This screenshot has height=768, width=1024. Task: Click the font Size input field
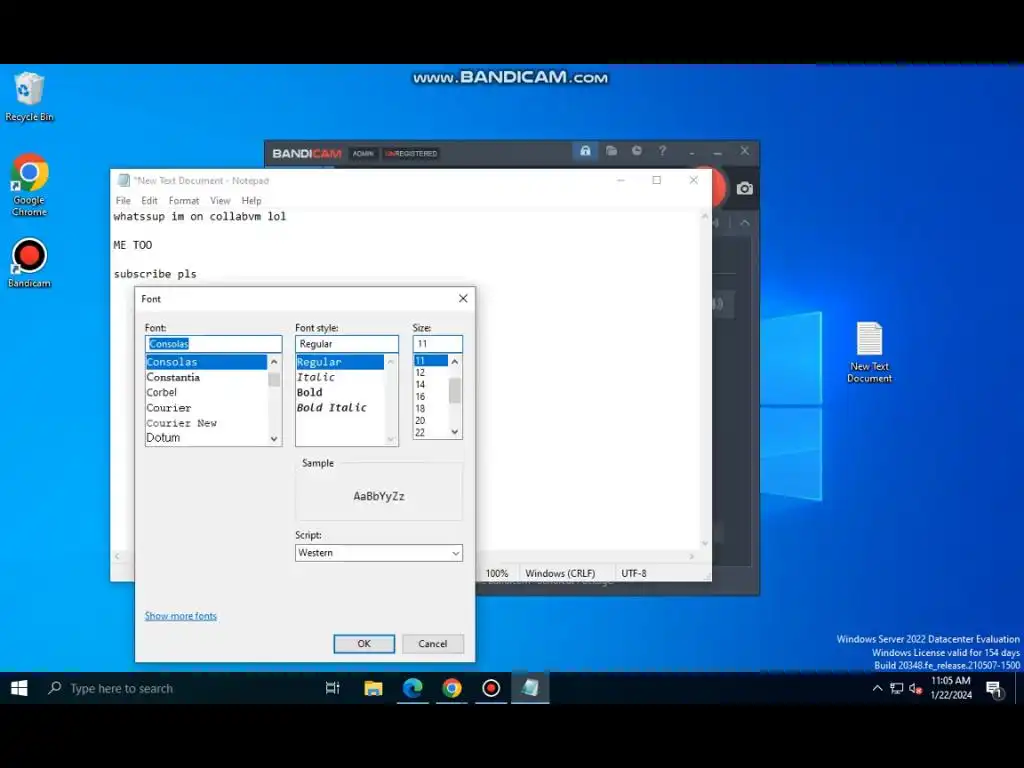[438, 344]
